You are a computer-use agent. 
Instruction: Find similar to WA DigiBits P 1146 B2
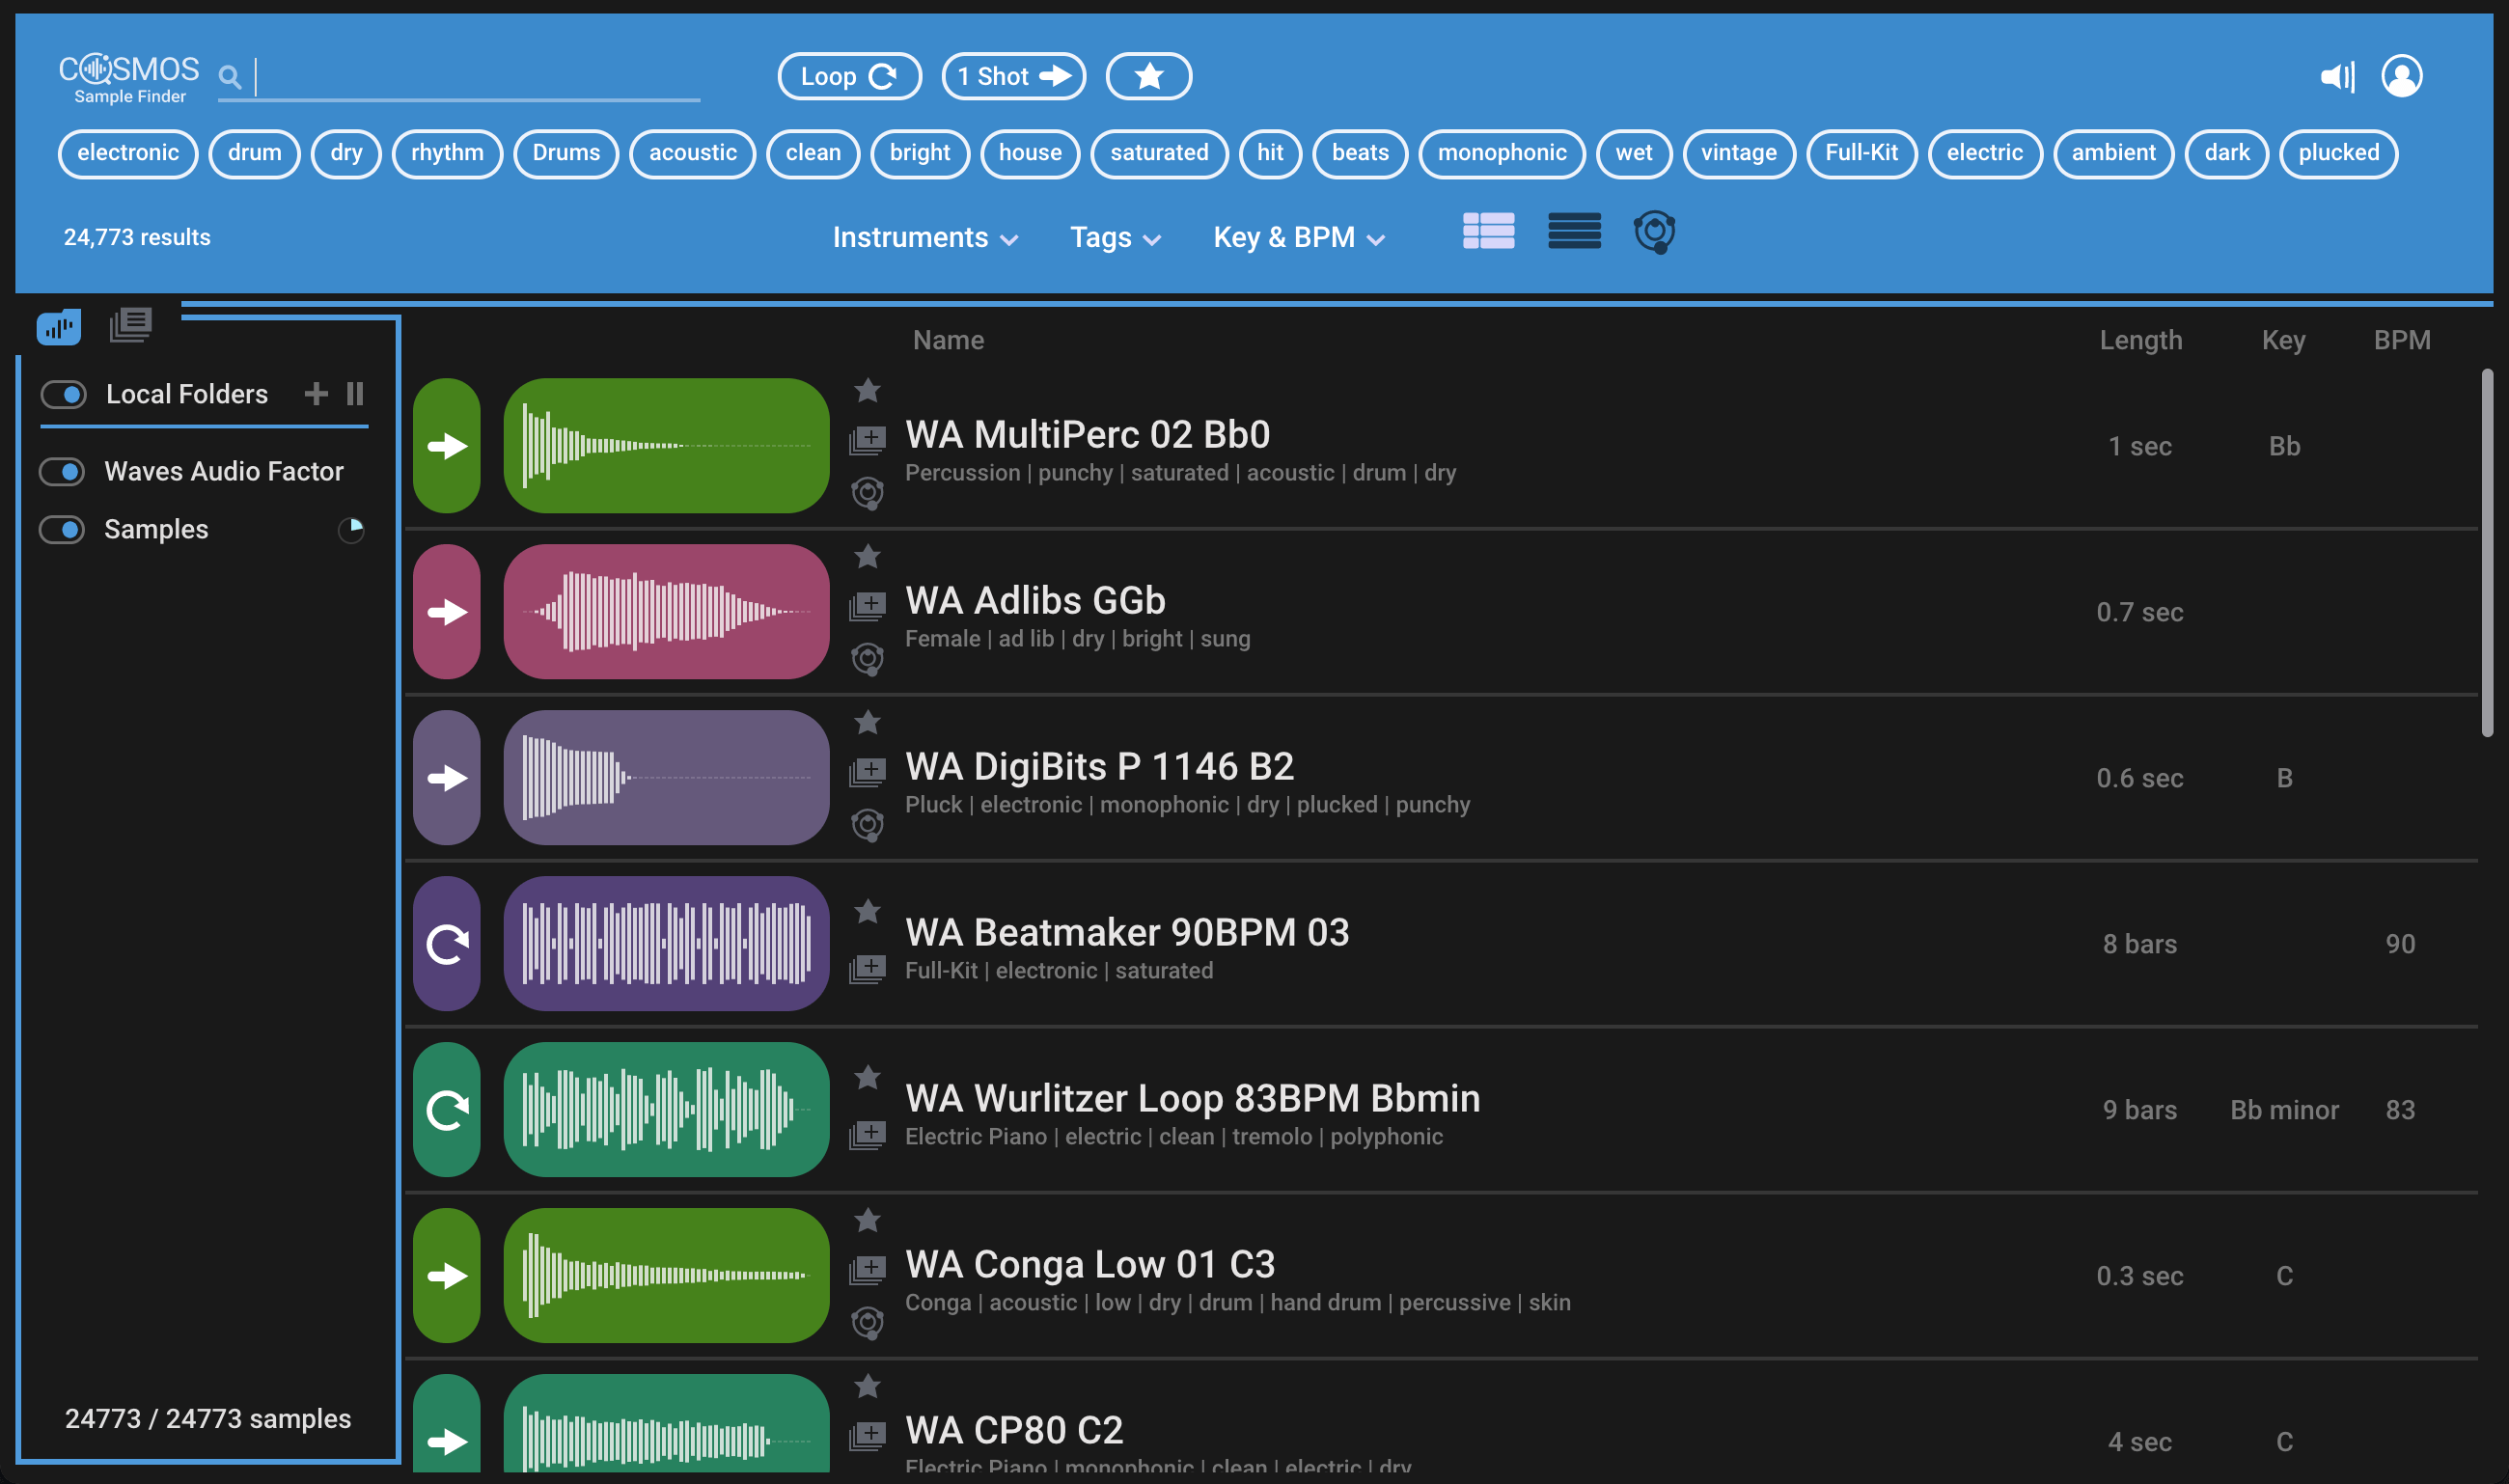(x=867, y=824)
